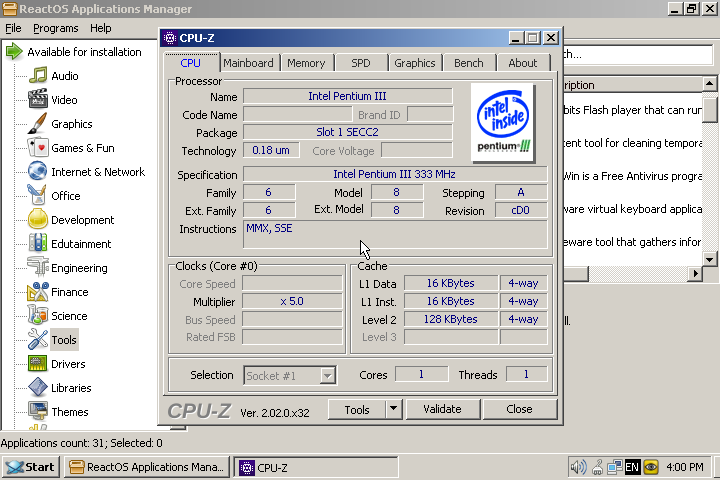Open the Socket #1 selection dropdown
Viewport: 720px width, 480px height.
(327, 376)
